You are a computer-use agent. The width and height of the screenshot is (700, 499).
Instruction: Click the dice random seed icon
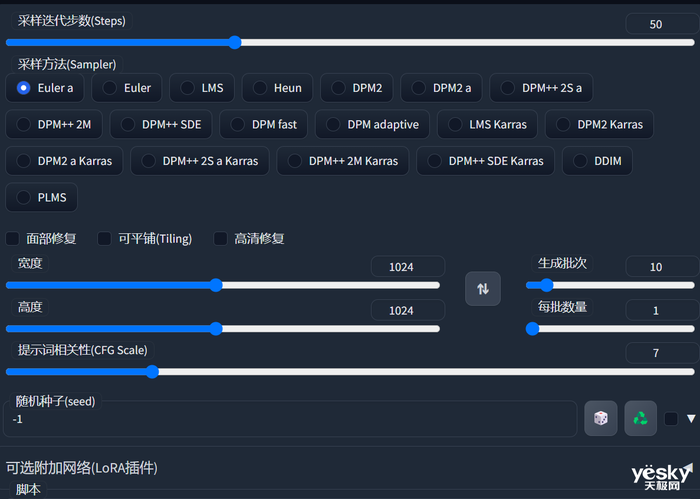point(600,418)
